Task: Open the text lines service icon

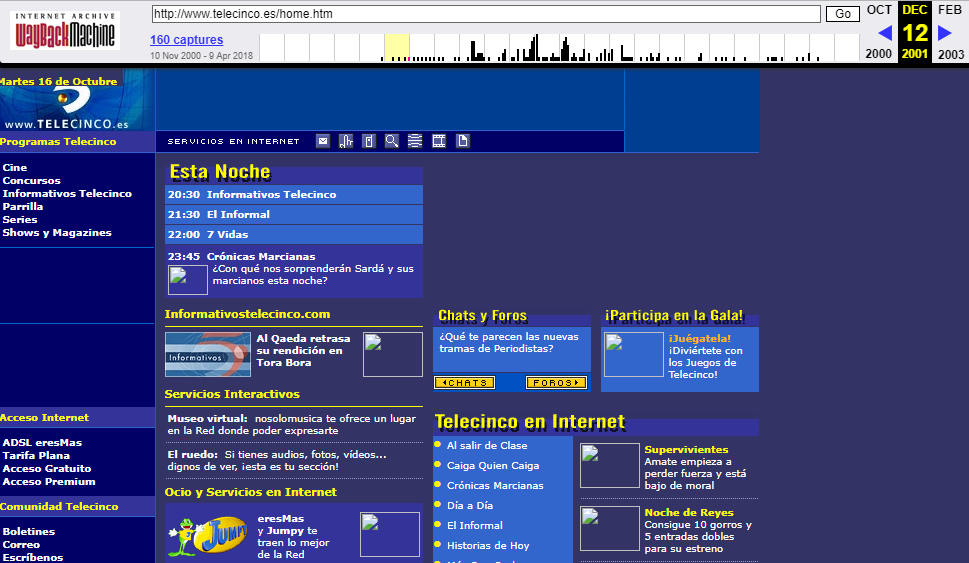Action: click(x=415, y=142)
